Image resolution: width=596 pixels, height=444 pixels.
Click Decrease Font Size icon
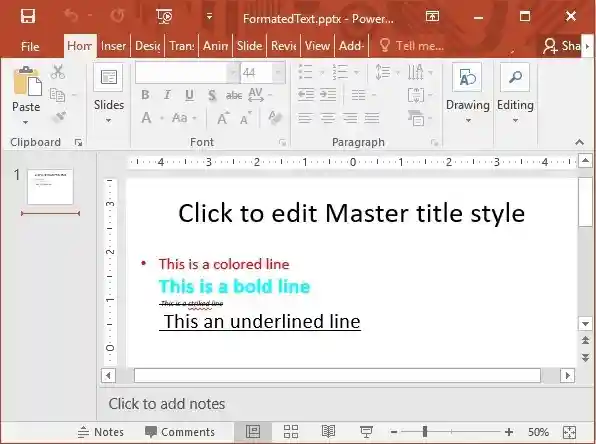click(246, 119)
